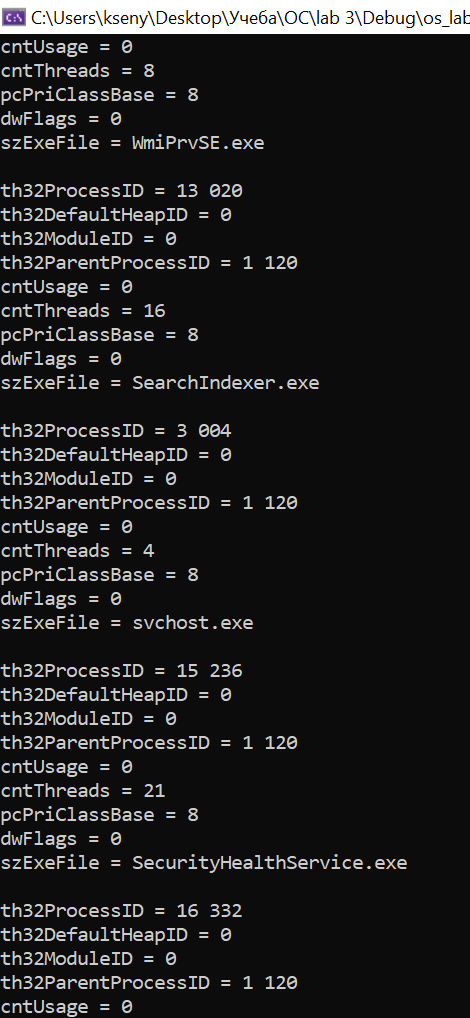470x1018 pixels.
Task: Click cntUsage line of the SearchIndexer.exe entry
Action: 66,287
